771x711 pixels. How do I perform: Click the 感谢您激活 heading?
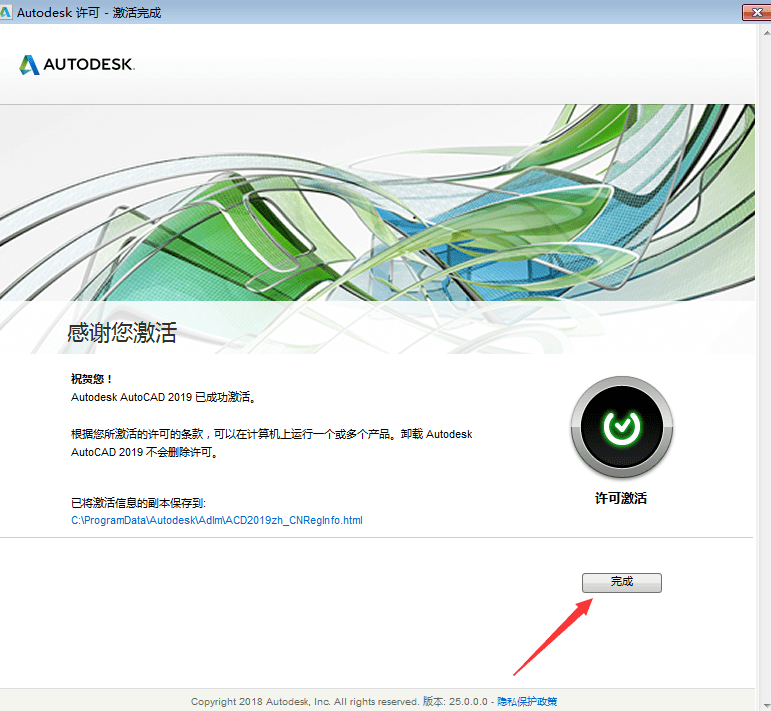point(122,332)
